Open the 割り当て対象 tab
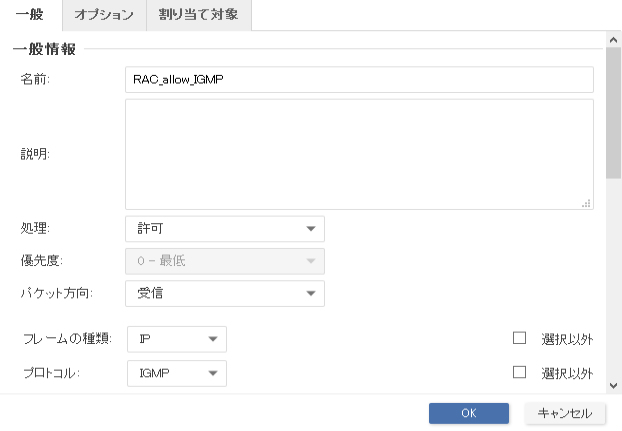Screen dimensions: 622x431 coord(198,15)
